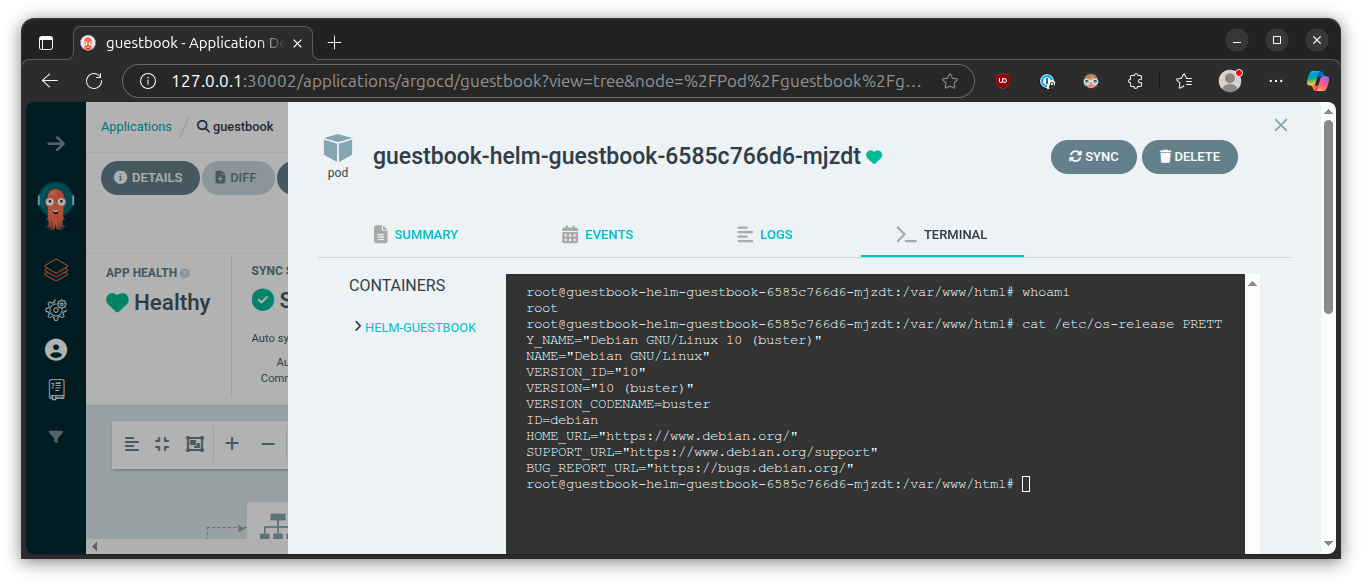Zoom in with the plus icon

coord(232,444)
